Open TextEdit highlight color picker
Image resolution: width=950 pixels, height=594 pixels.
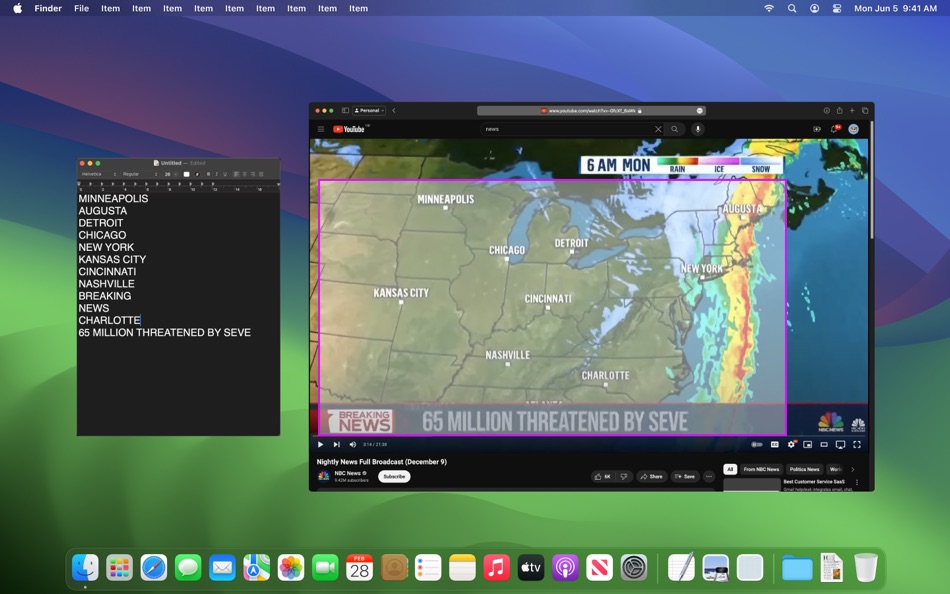(197, 174)
